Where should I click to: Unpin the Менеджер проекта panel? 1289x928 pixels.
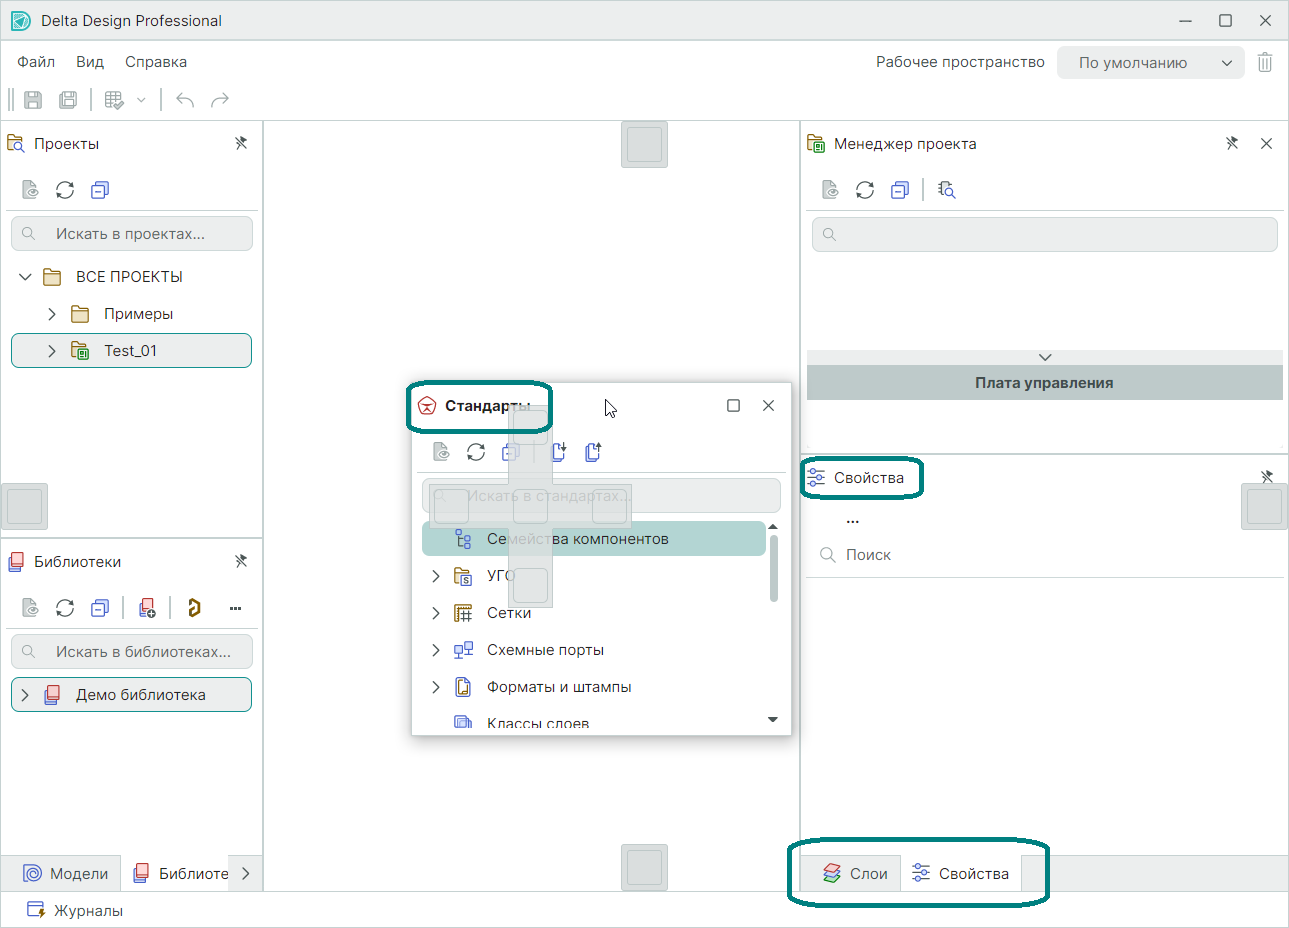(1232, 143)
